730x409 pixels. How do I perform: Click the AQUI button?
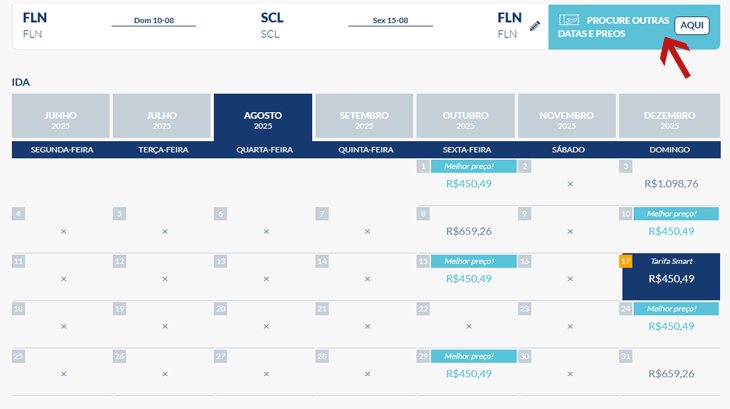pyautogui.click(x=692, y=25)
